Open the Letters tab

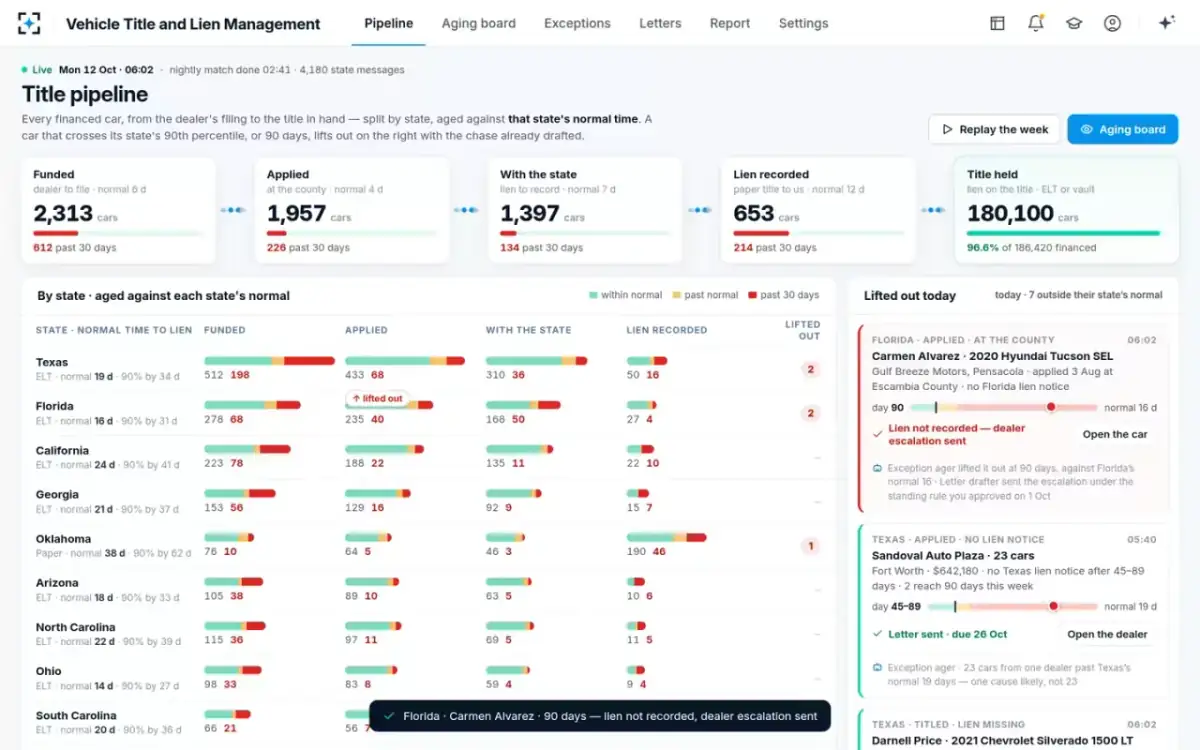(x=660, y=23)
